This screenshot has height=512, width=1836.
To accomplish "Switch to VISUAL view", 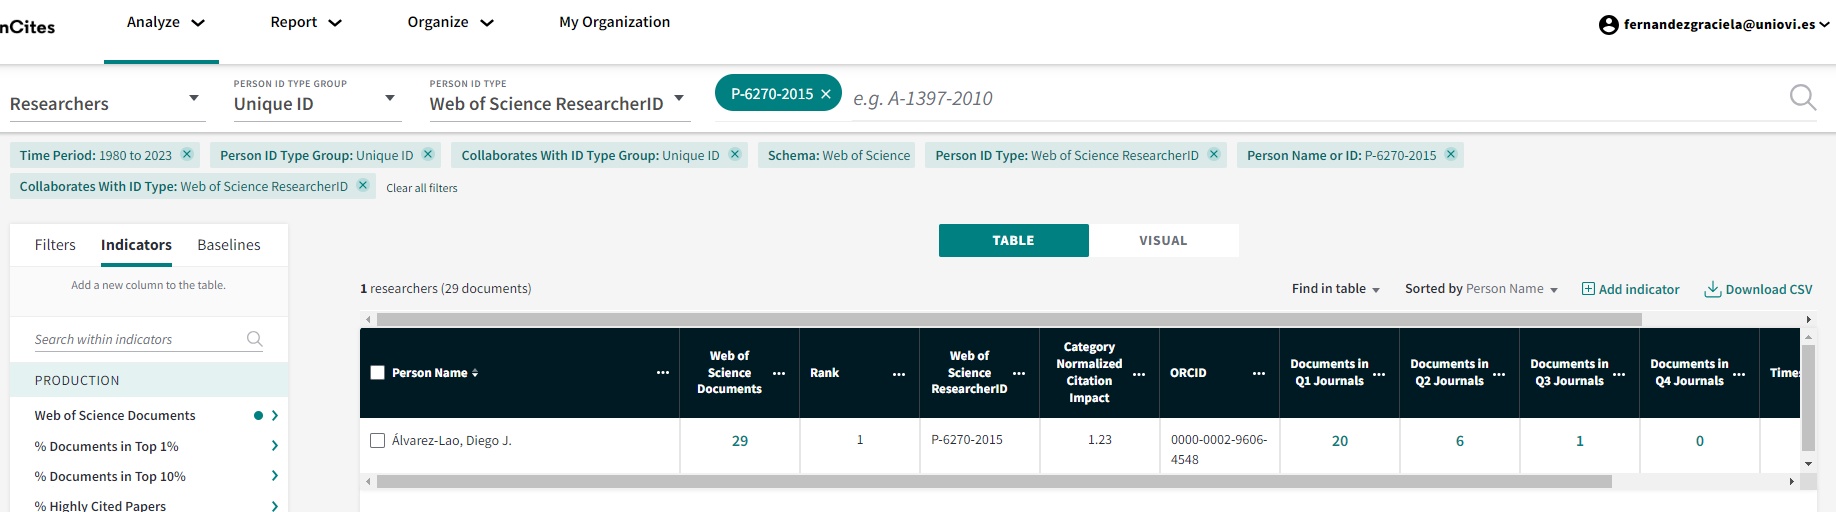I will (x=1163, y=241).
